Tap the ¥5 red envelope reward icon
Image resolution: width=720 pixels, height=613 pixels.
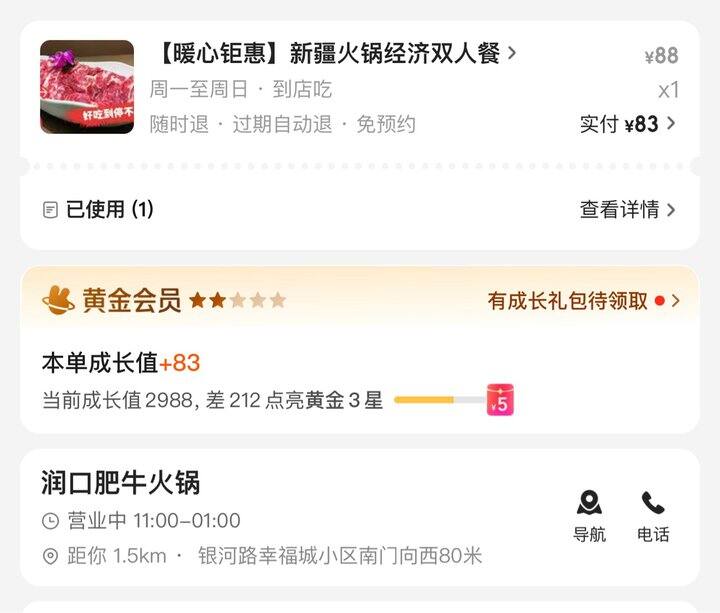[x=500, y=399]
